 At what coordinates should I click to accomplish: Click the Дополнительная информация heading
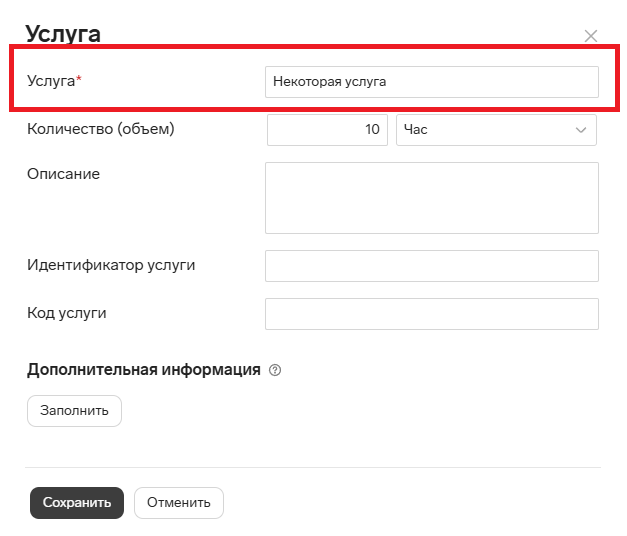(x=144, y=370)
